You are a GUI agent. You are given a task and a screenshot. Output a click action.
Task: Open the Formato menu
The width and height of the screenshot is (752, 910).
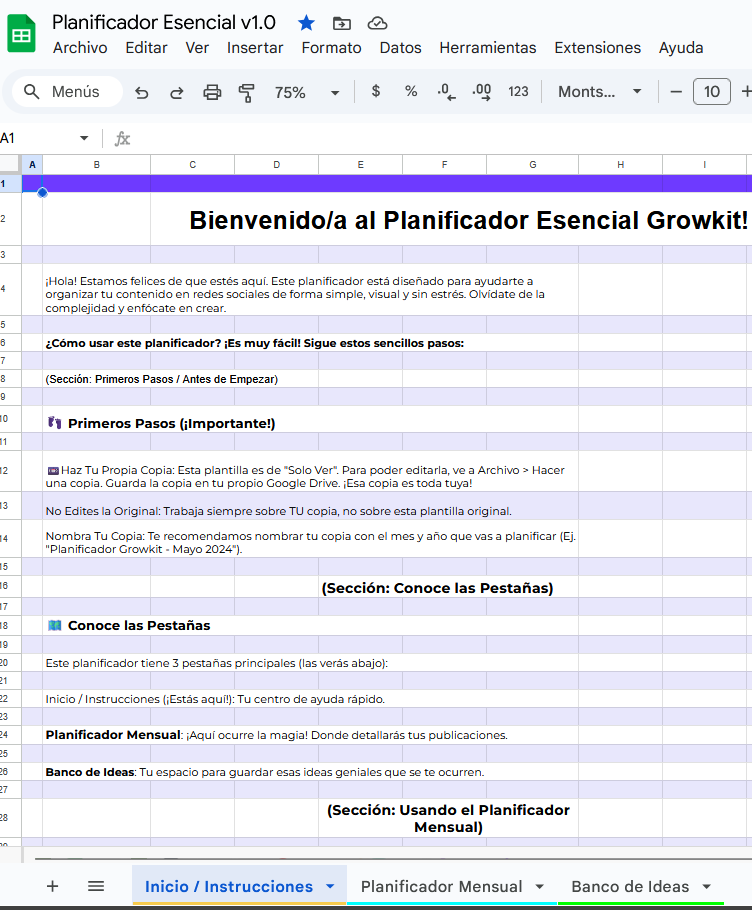click(x=331, y=48)
